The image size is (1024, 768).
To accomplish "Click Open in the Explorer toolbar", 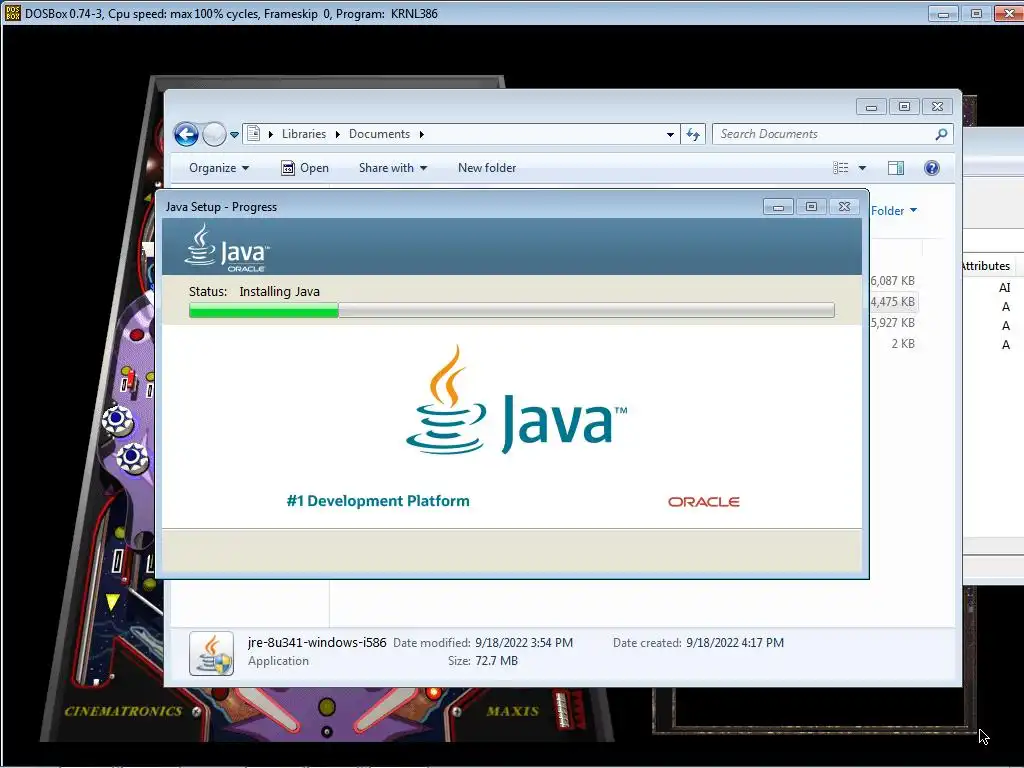I will point(305,168).
